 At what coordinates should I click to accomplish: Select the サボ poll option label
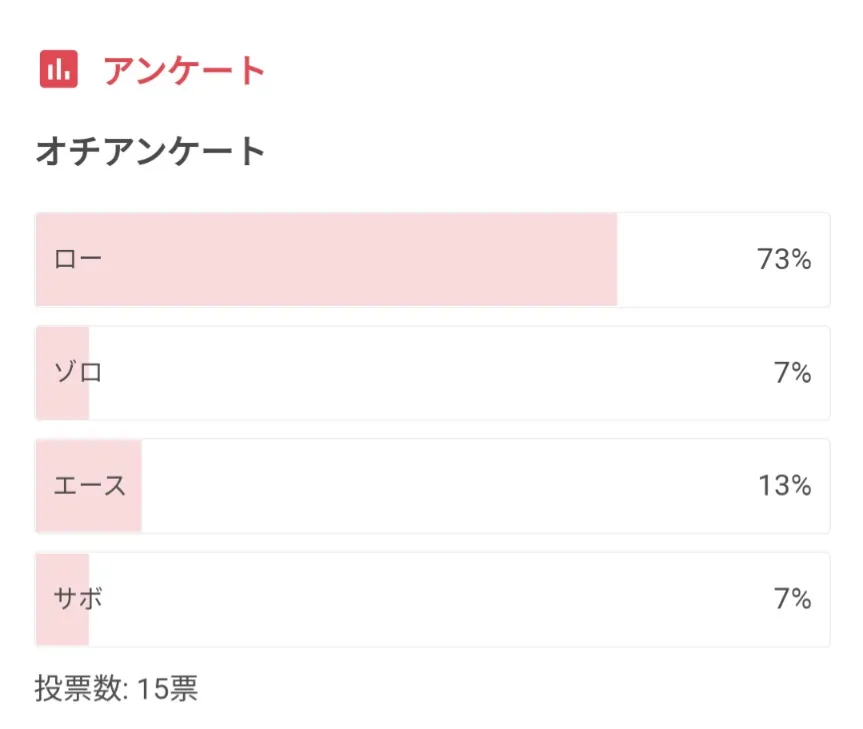point(78,599)
